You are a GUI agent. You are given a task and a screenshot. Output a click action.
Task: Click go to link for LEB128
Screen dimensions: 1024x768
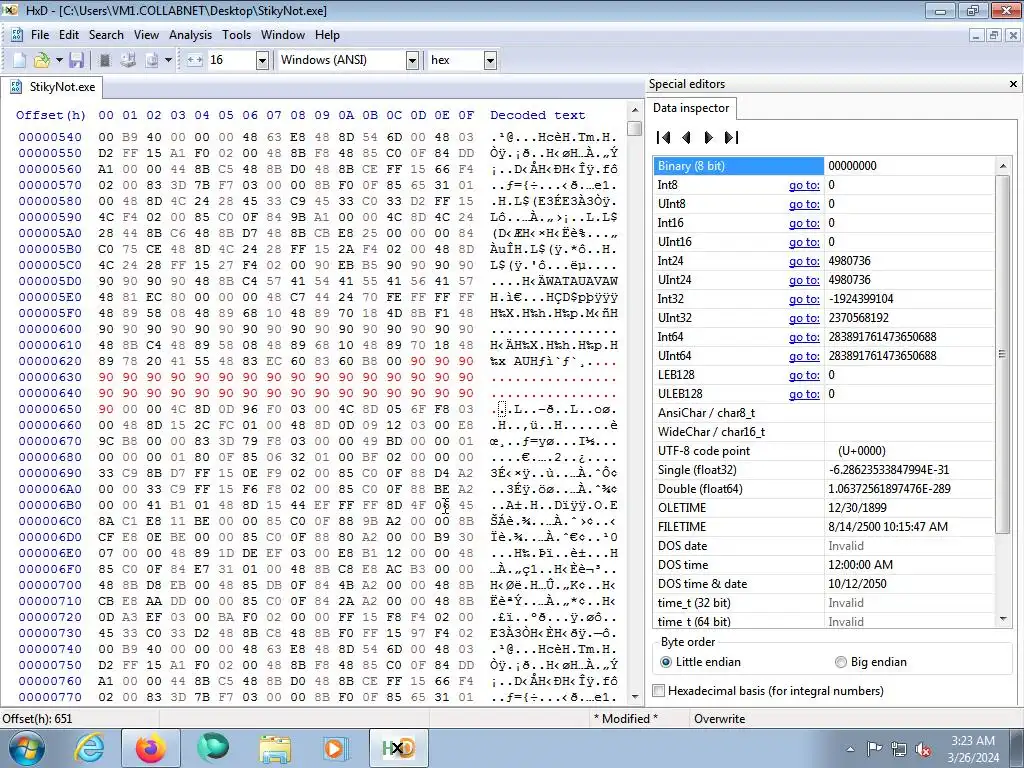click(x=804, y=375)
